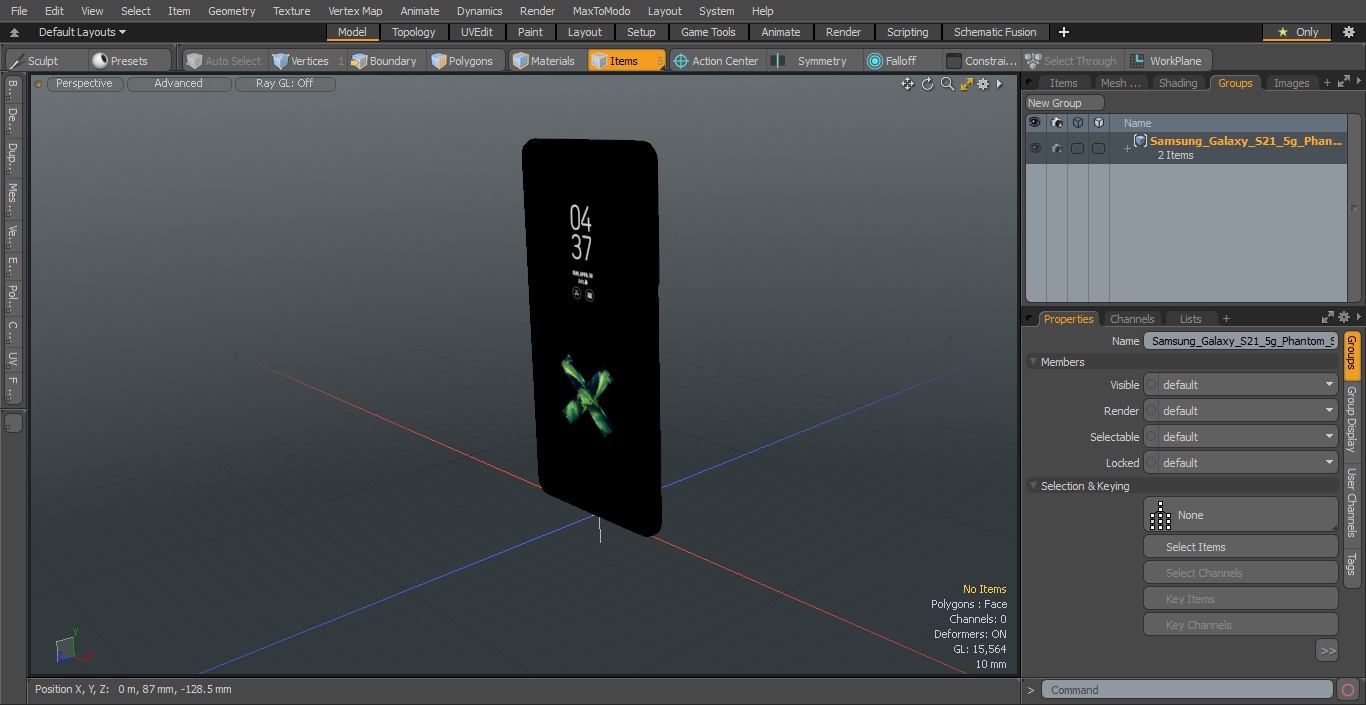Open the Locked default dropdown
The width and height of the screenshot is (1366, 705).
pos(1241,463)
